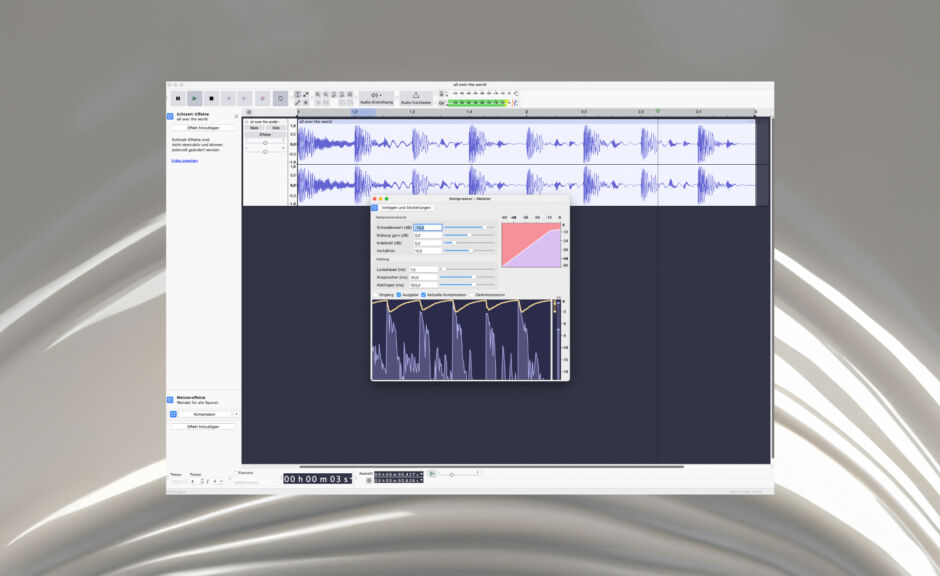
Task: Select the Zoom In magnifier tool
Action: click(317, 96)
